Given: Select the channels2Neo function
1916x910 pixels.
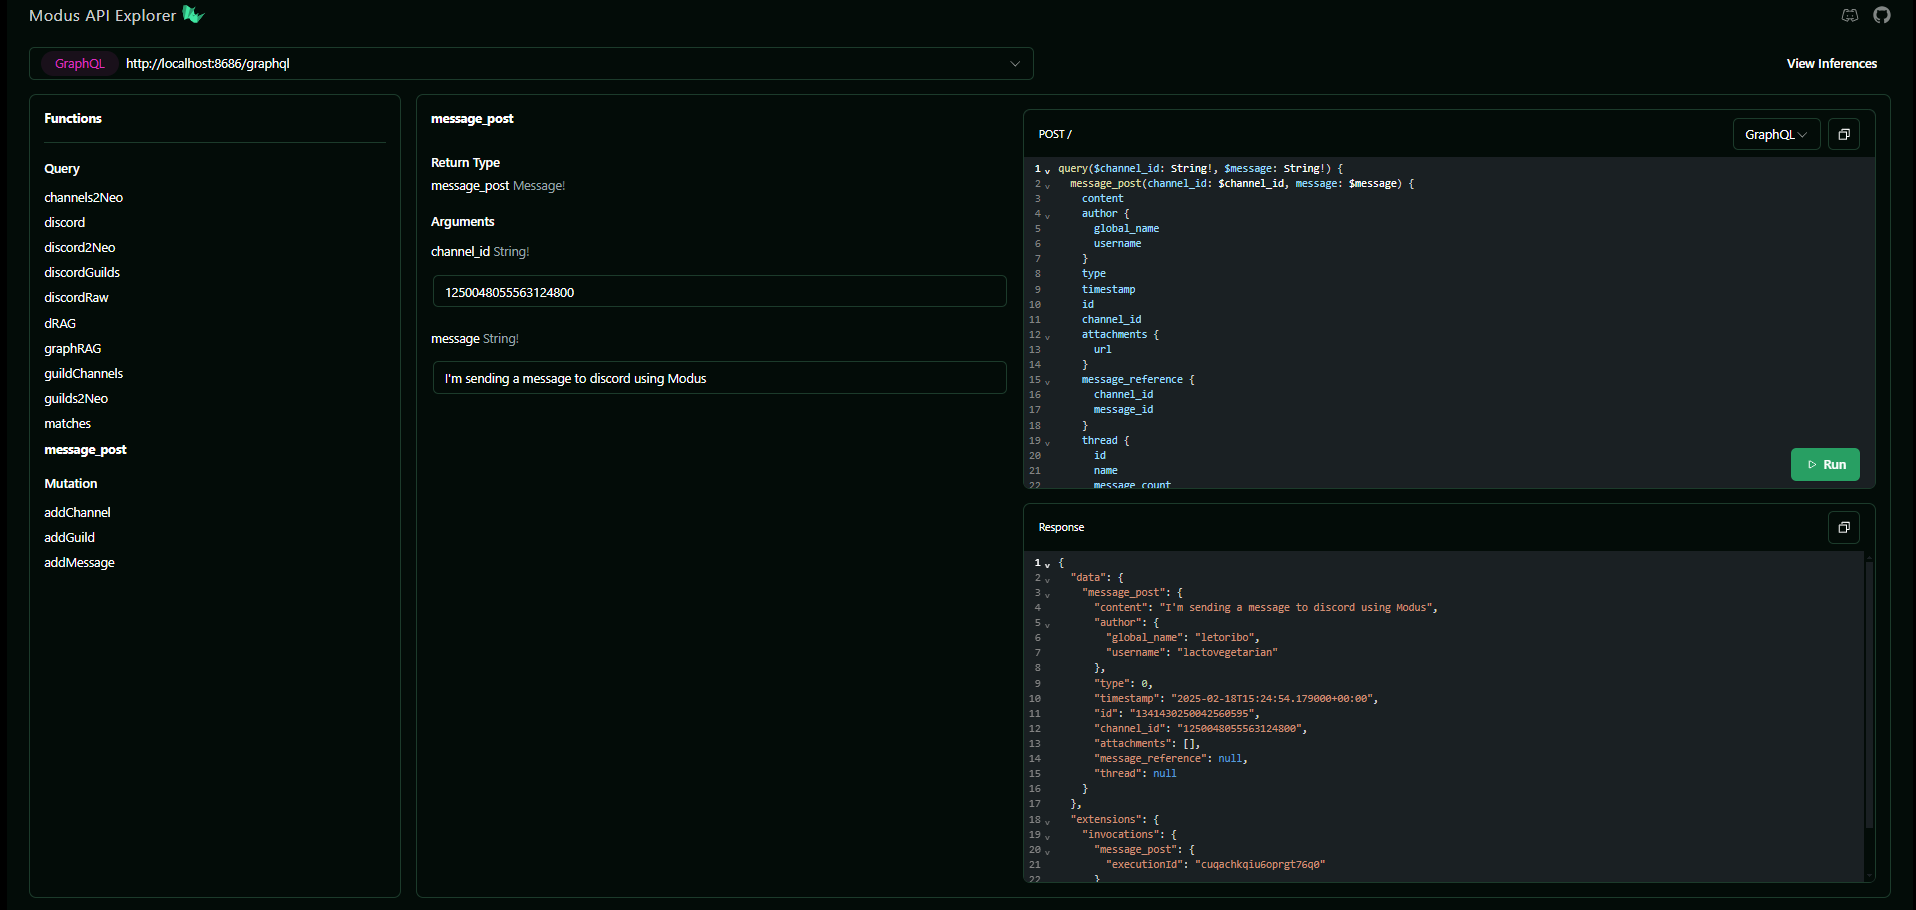Looking at the screenshot, I should (x=83, y=197).
